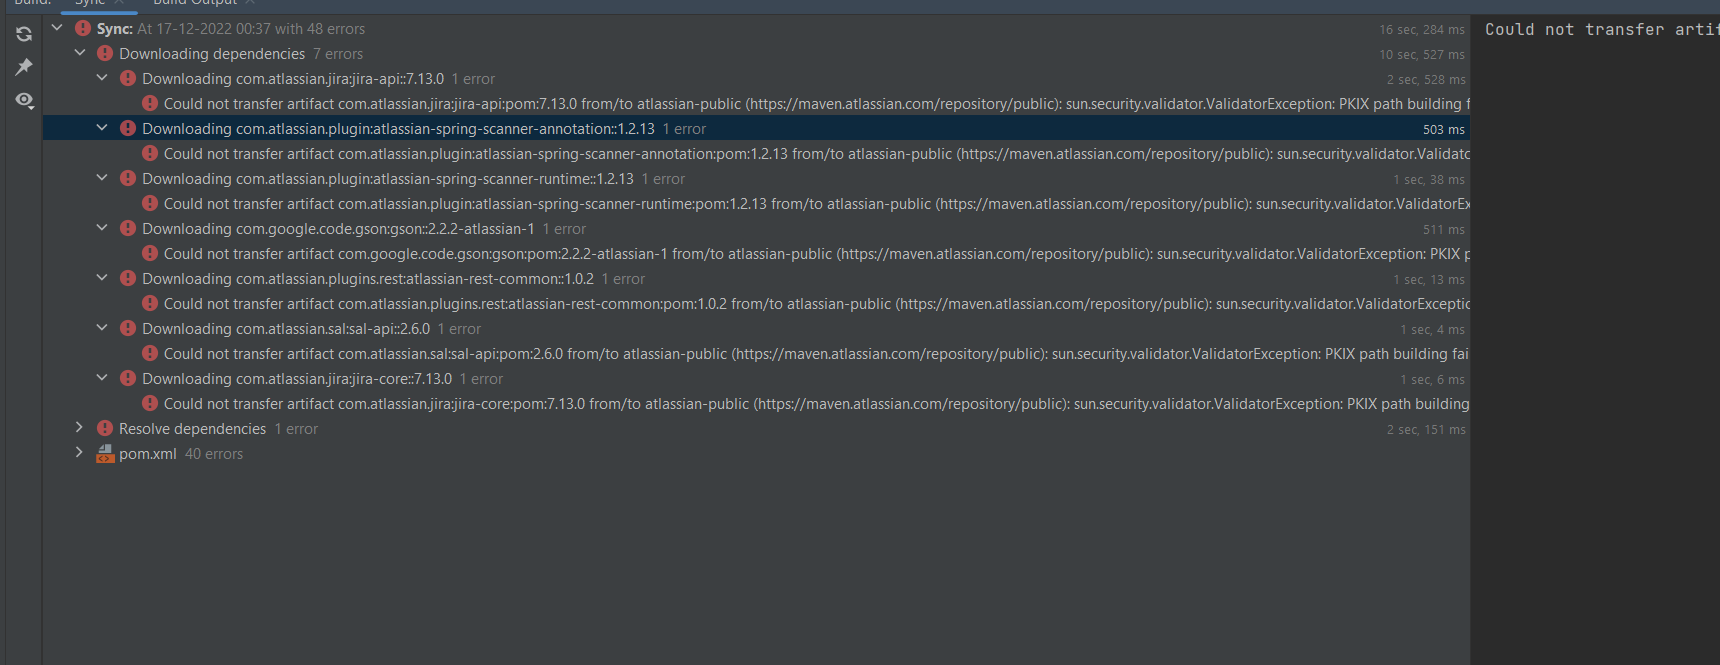Click the error icon beside the Sync root node
Image resolution: width=1720 pixels, height=665 pixels.
(x=83, y=29)
